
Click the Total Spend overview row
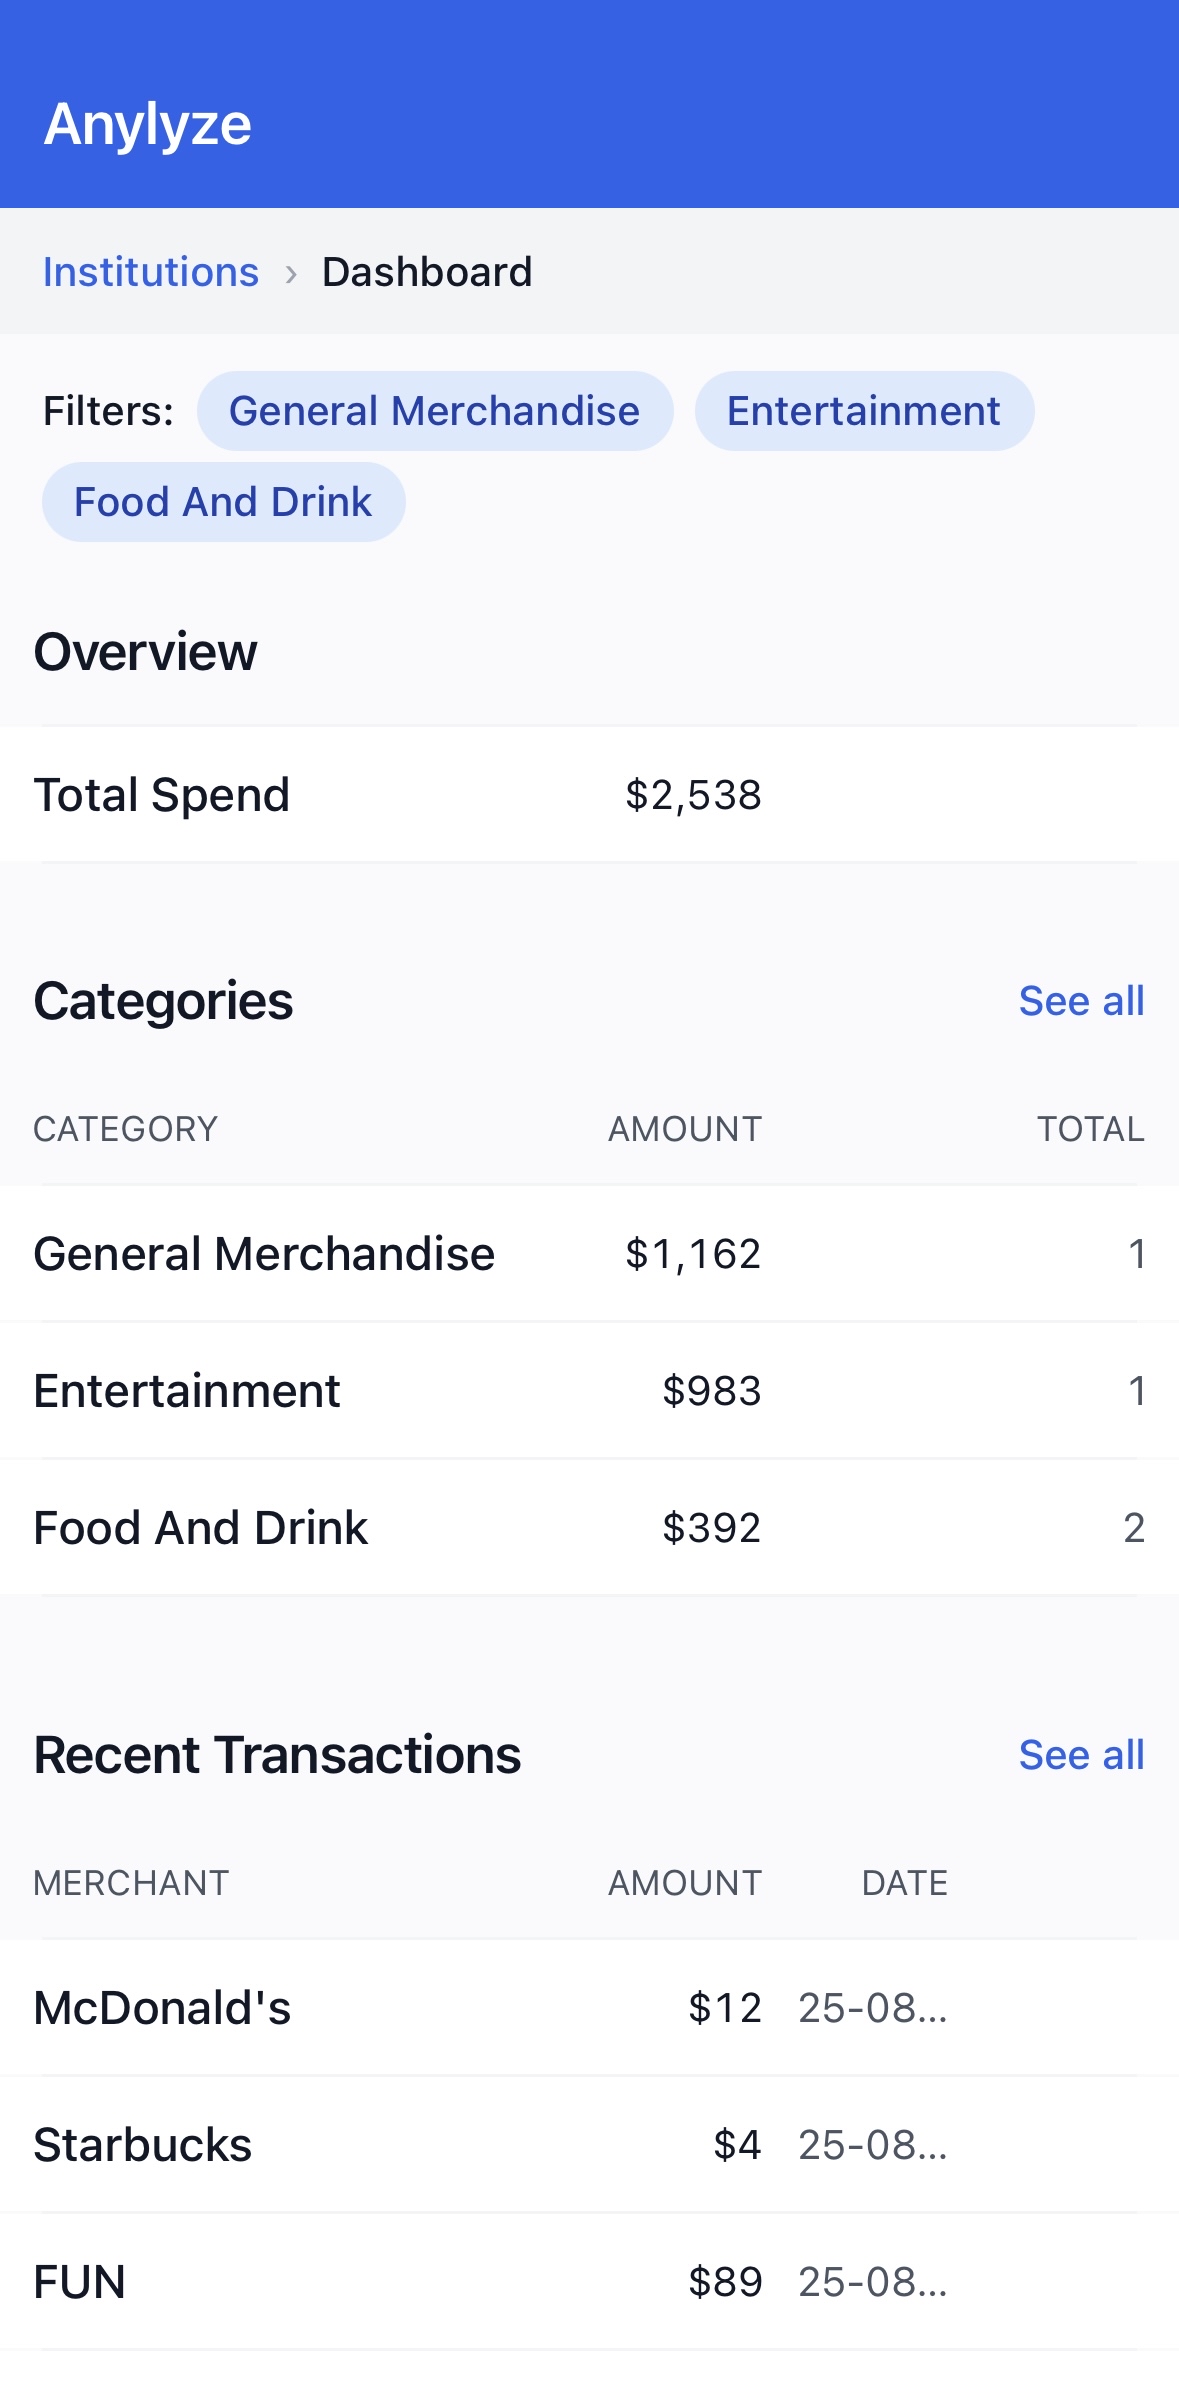[x=589, y=795]
